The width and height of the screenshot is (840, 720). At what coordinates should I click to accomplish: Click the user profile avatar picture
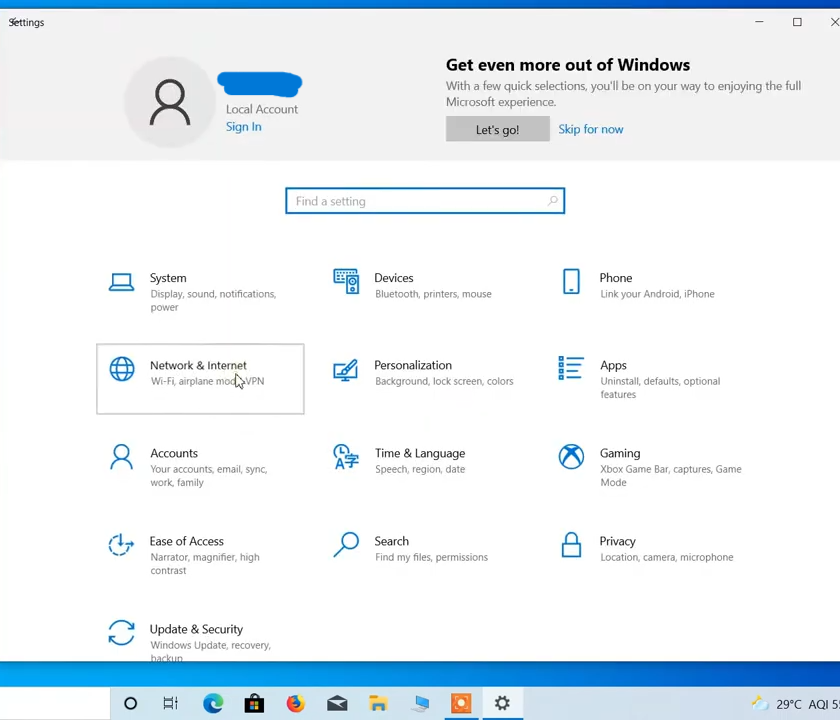[170, 102]
